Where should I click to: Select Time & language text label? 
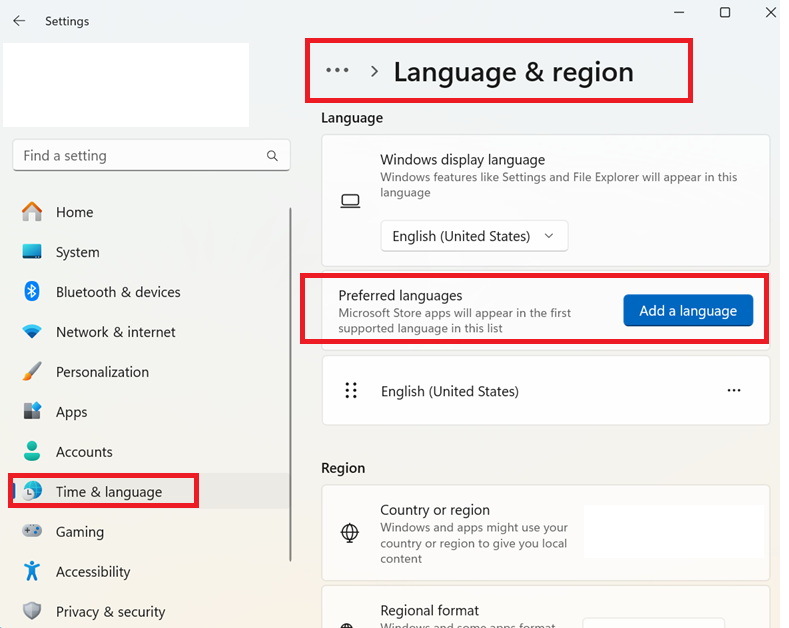coord(109,492)
